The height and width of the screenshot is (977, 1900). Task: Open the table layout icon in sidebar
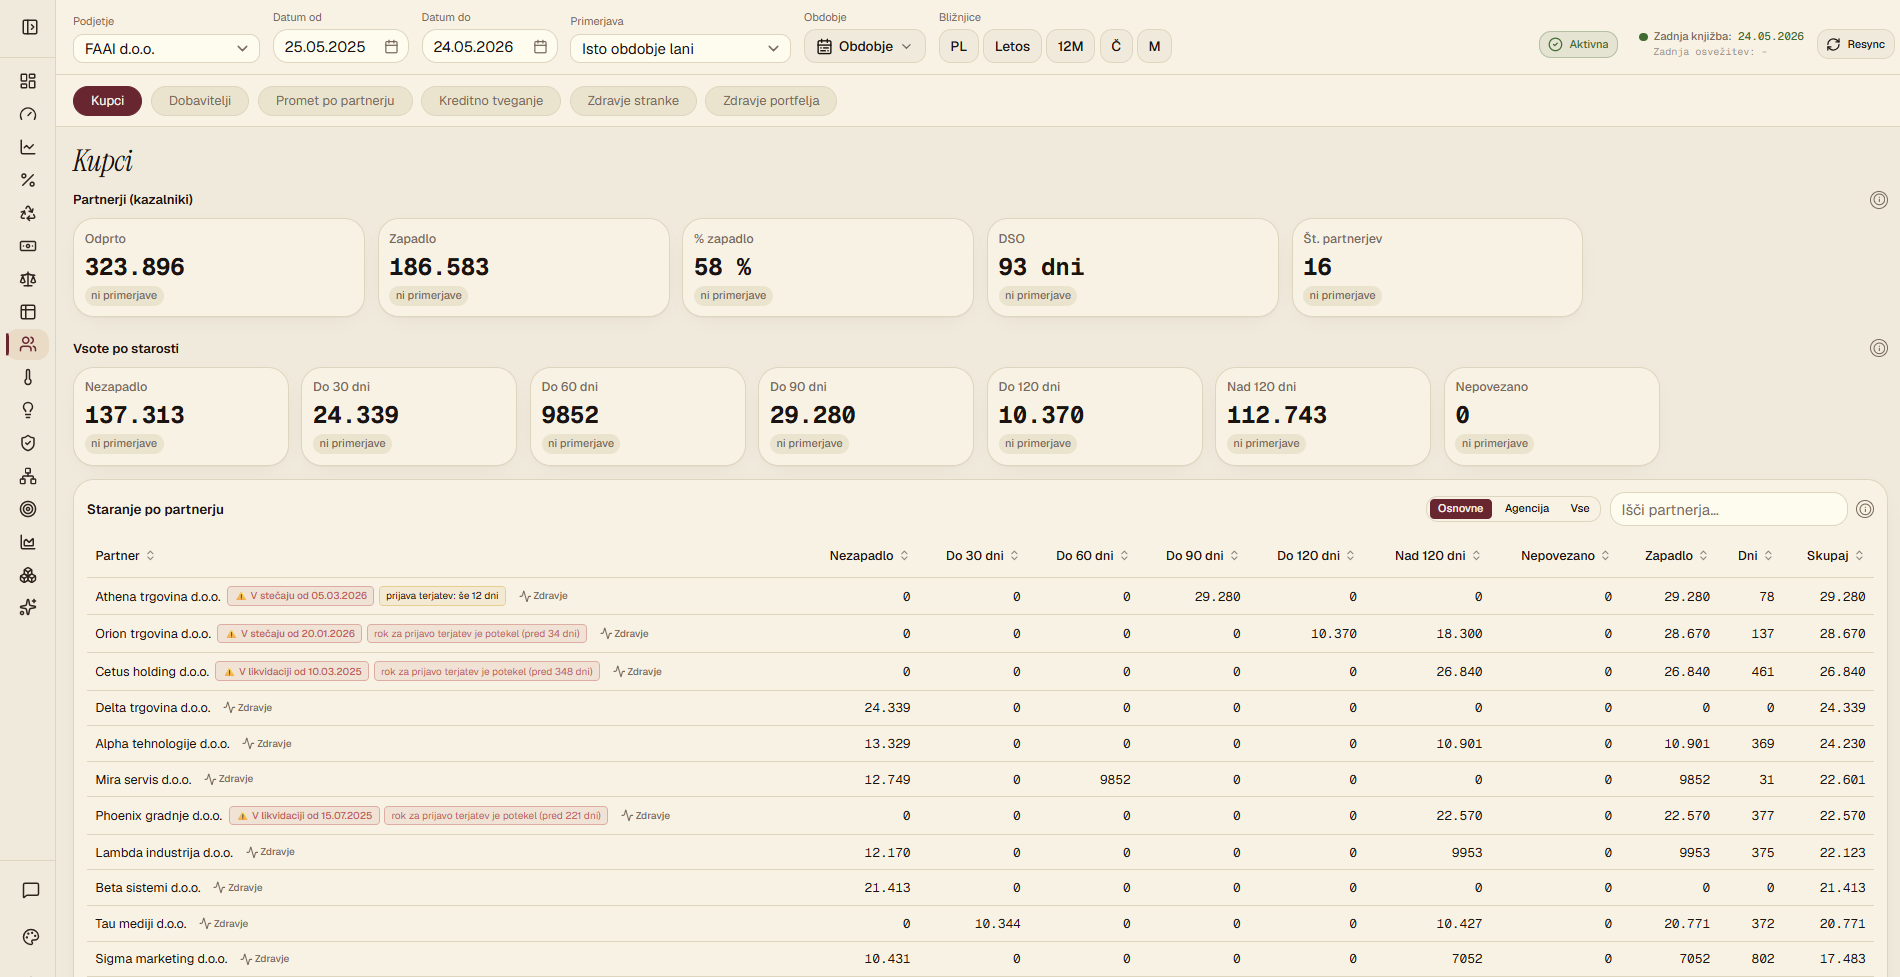(x=28, y=312)
